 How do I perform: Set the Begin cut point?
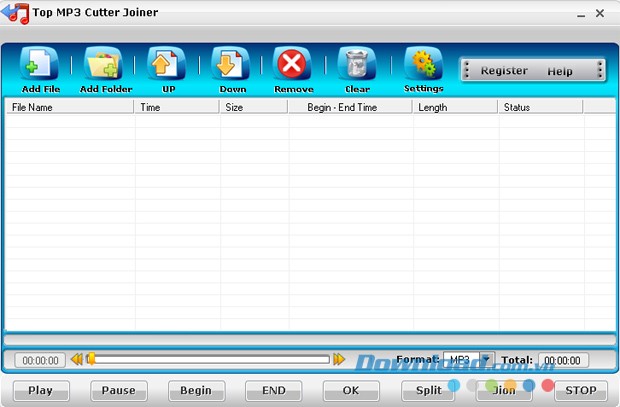[196, 390]
